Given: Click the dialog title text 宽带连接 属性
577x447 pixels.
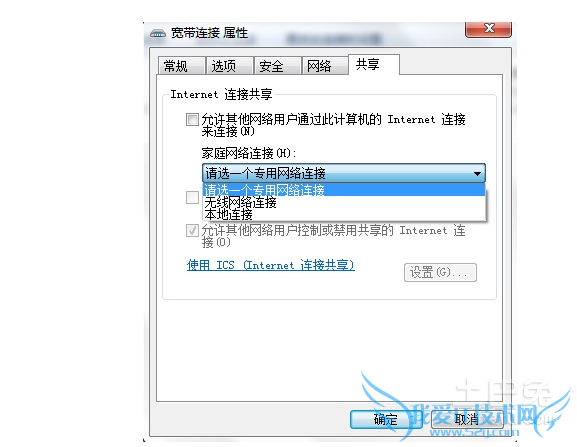Looking at the screenshot, I should [x=209, y=33].
